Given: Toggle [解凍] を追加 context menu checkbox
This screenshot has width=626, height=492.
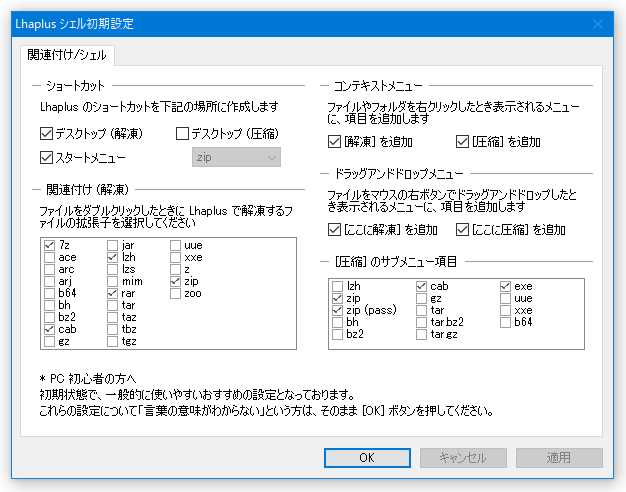Looking at the screenshot, I should click(x=334, y=141).
